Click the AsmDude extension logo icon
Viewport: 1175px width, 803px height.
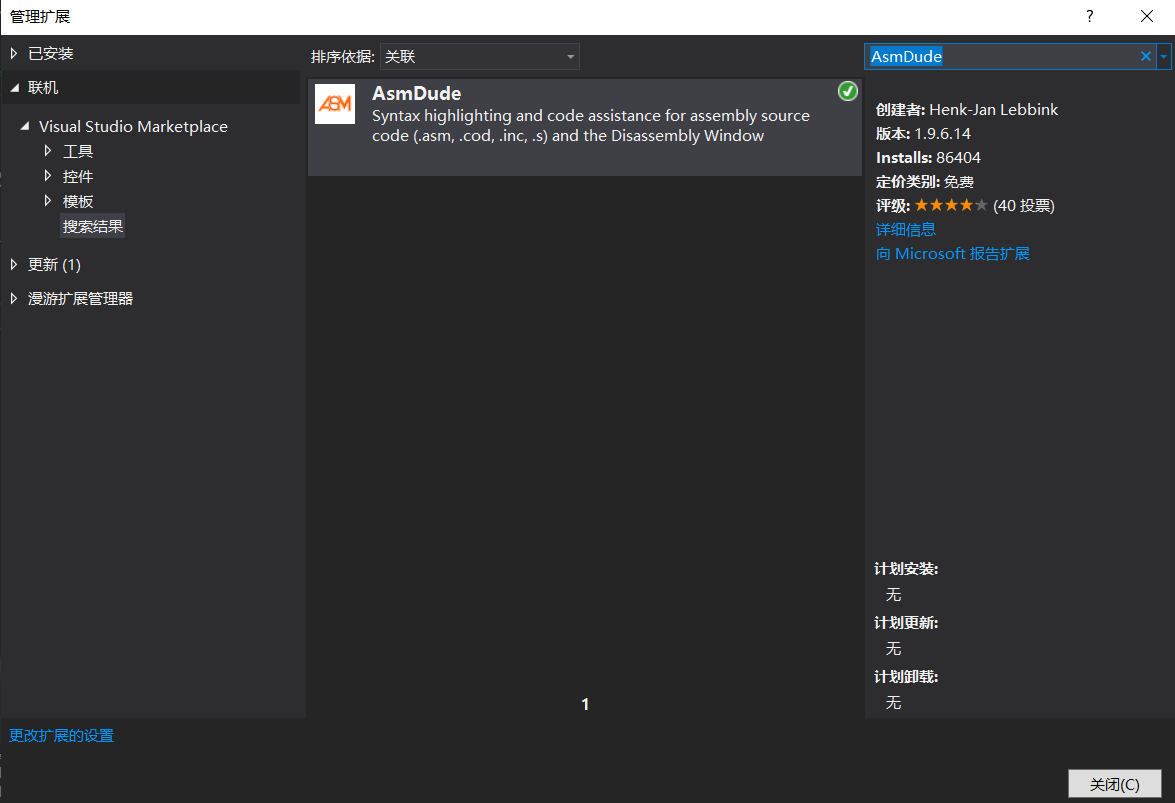[x=334, y=103]
